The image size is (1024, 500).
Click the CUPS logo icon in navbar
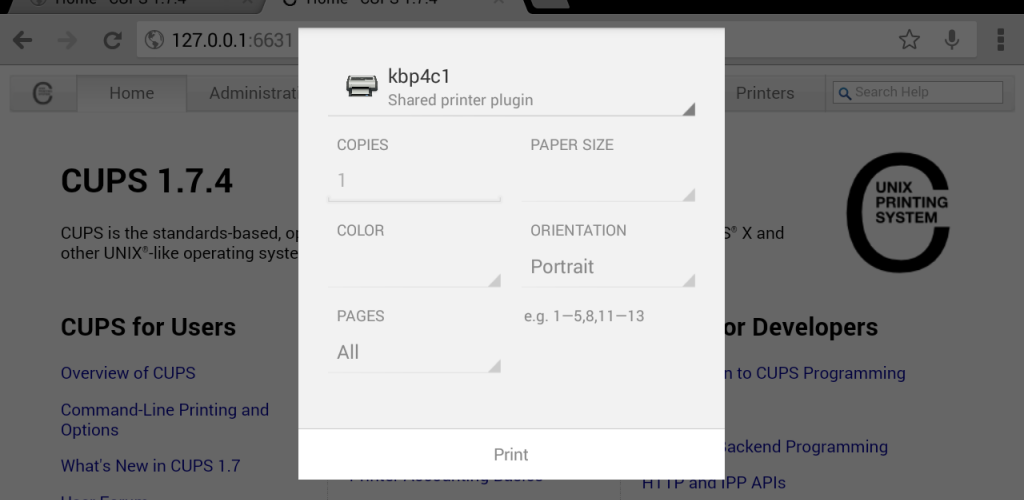coord(43,93)
